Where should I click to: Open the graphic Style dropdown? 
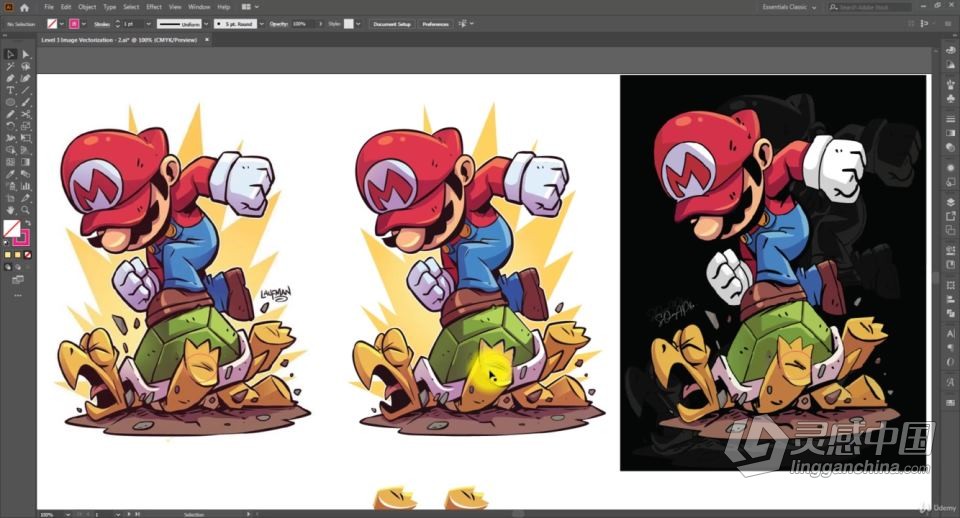pos(358,24)
